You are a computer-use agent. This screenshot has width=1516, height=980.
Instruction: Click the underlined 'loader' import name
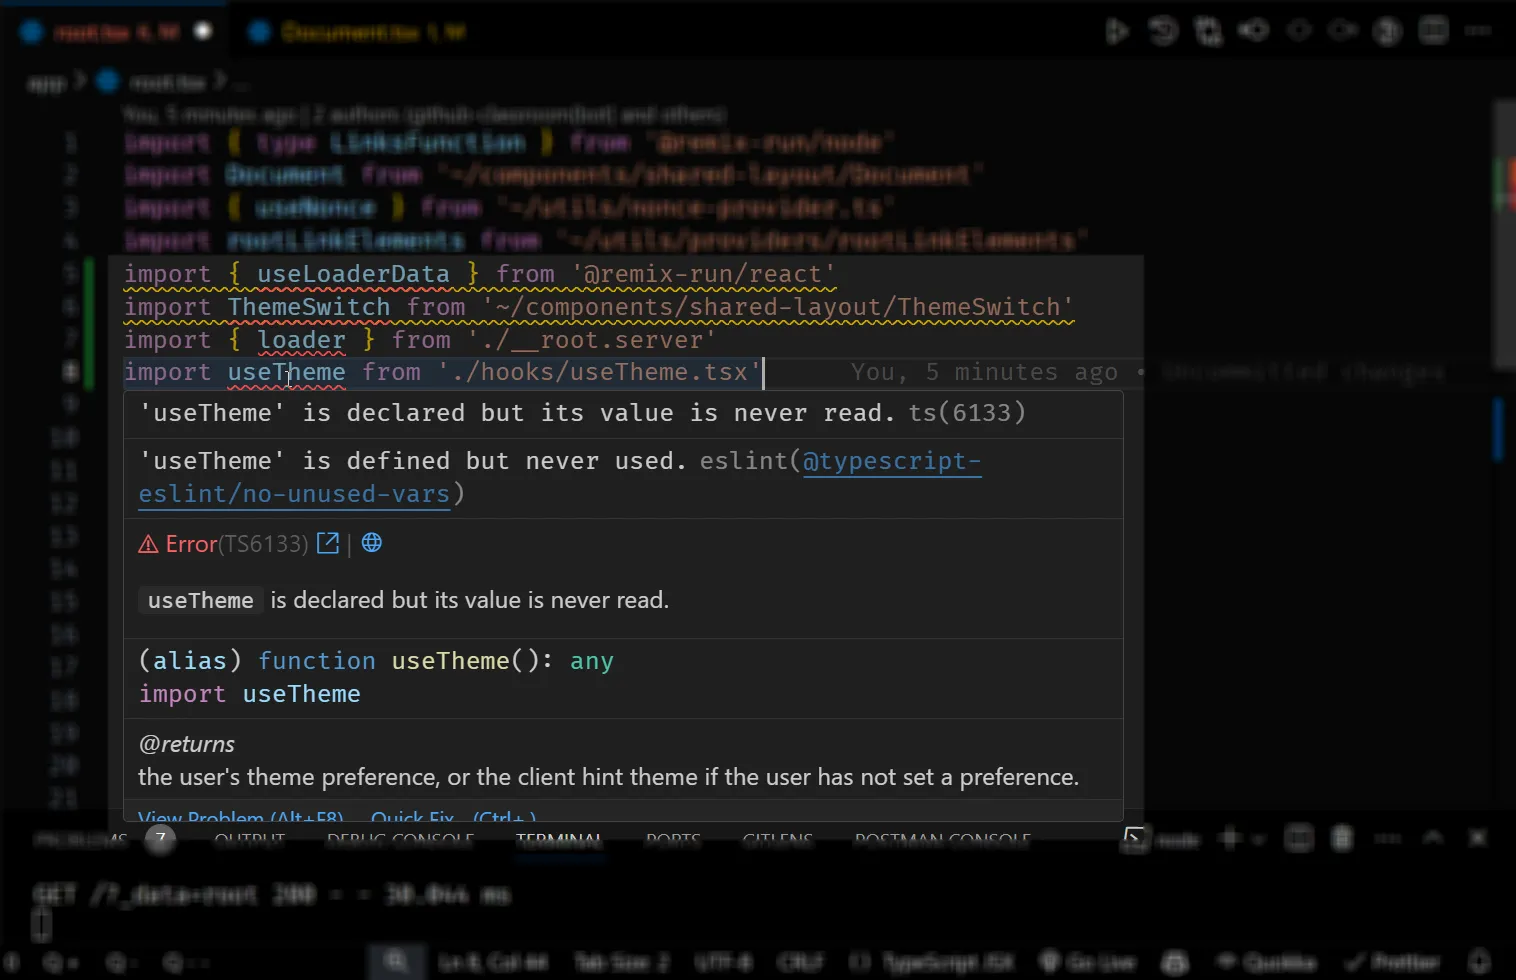point(301,340)
